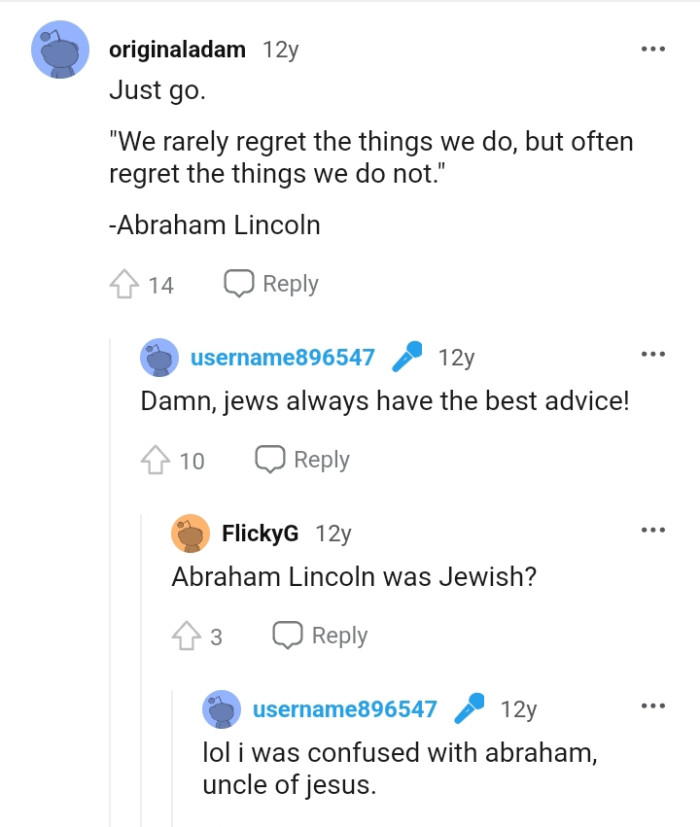Open the three-dot menu on the bottom comment

tap(653, 705)
